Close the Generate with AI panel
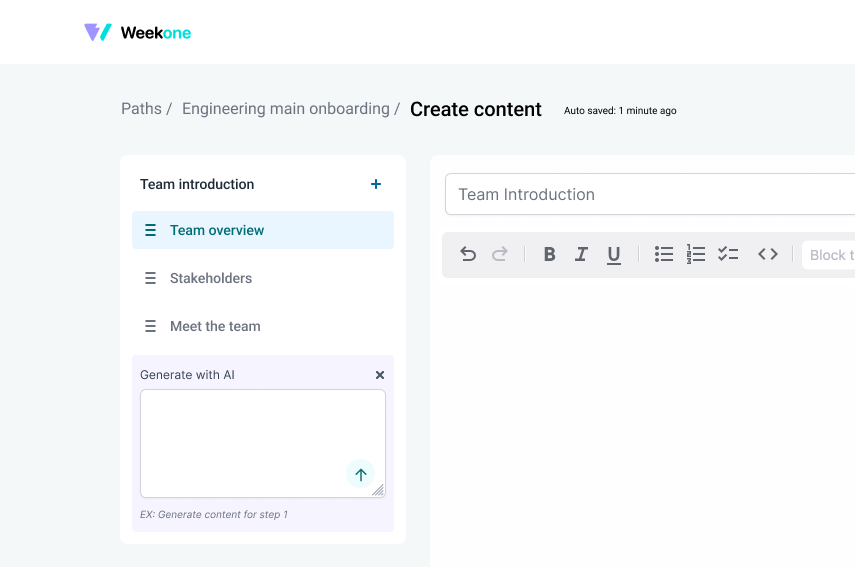855x567 pixels. pyautogui.click(x=380, y=375)
